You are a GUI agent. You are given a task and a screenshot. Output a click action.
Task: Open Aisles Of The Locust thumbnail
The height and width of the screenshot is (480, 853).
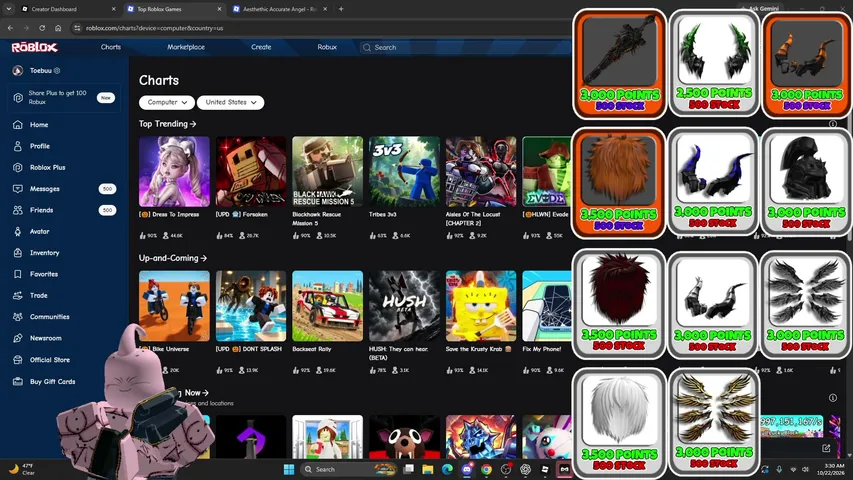click(x=481, y=171)
